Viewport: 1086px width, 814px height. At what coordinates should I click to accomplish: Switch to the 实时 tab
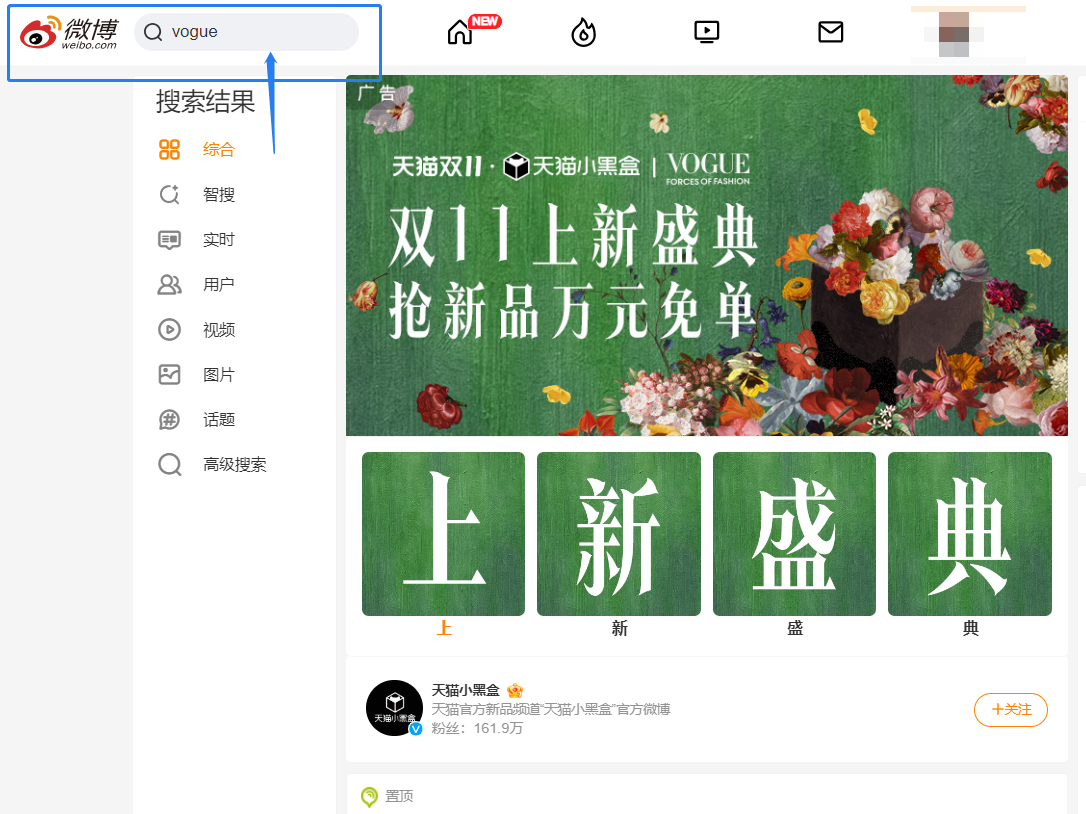[x=219, y=240]
